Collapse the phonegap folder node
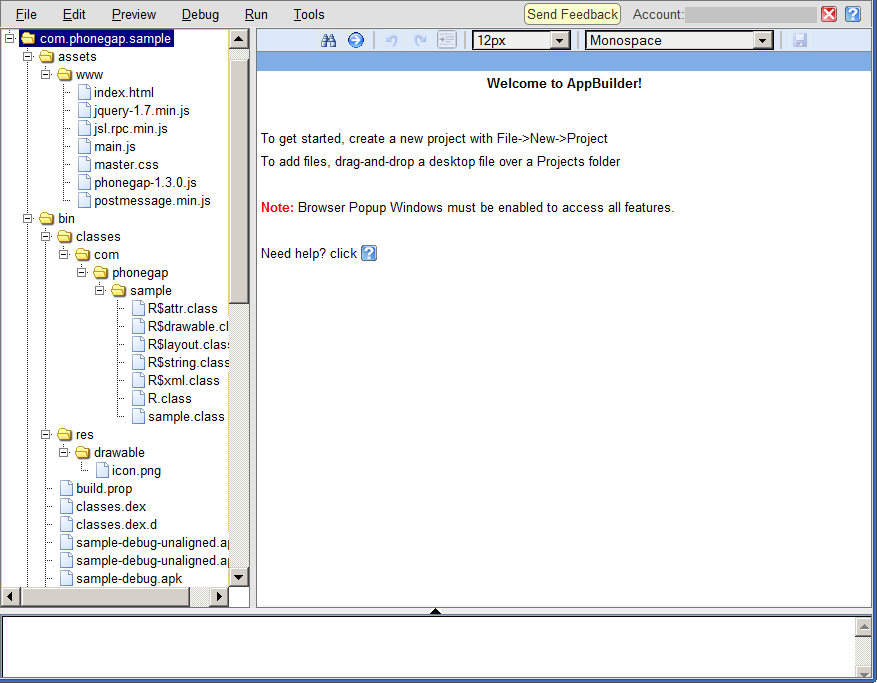877x683 pixels. [82, 272]
